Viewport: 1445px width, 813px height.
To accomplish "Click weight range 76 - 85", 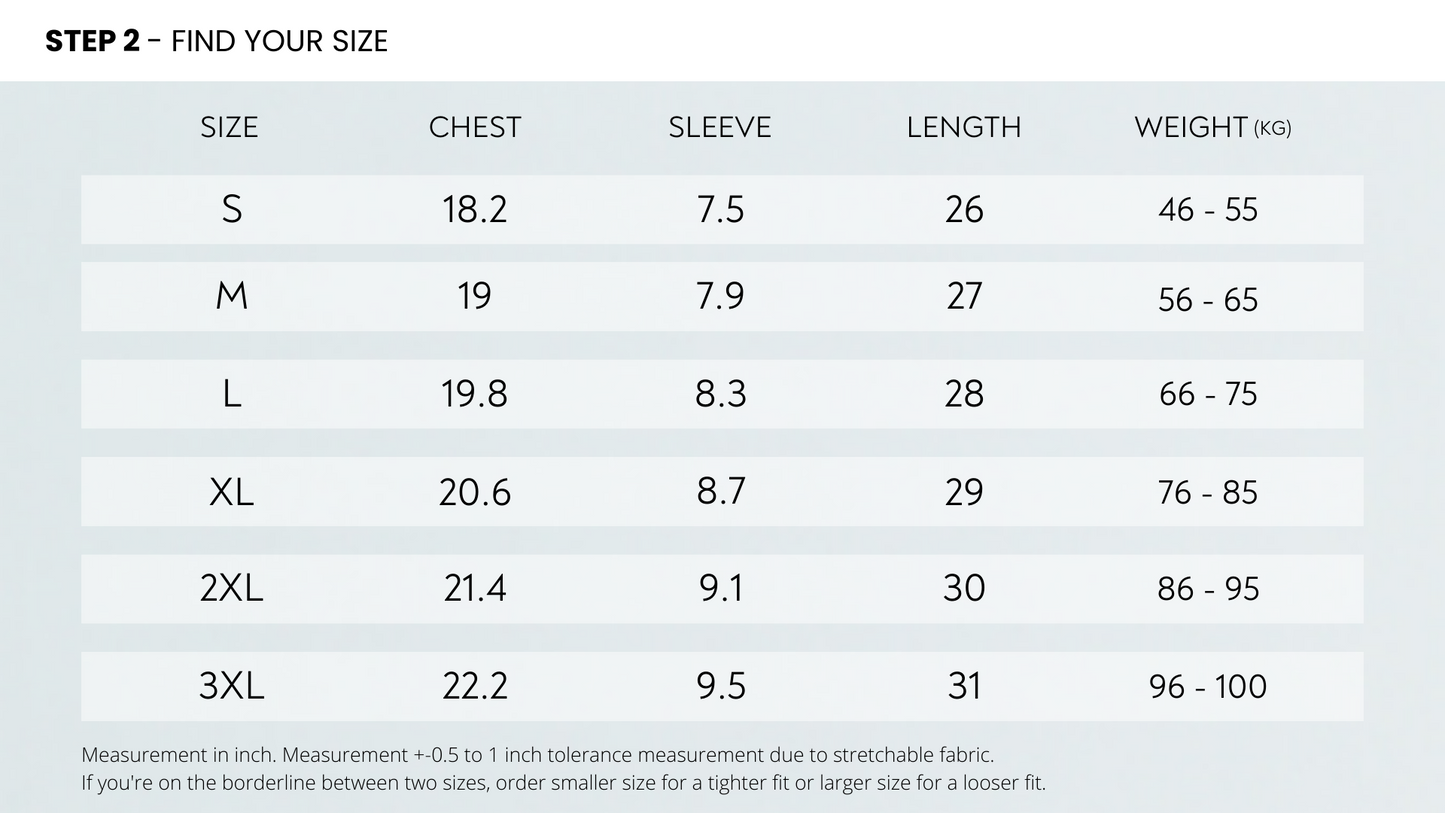I will 1208,492.
